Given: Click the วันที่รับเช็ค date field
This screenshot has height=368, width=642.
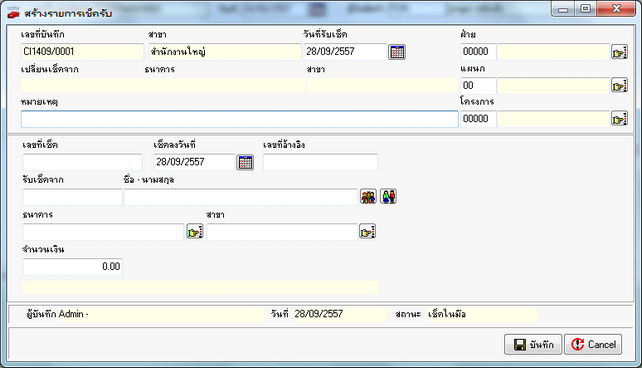Looking at the screenshot, I should (345, 52).
